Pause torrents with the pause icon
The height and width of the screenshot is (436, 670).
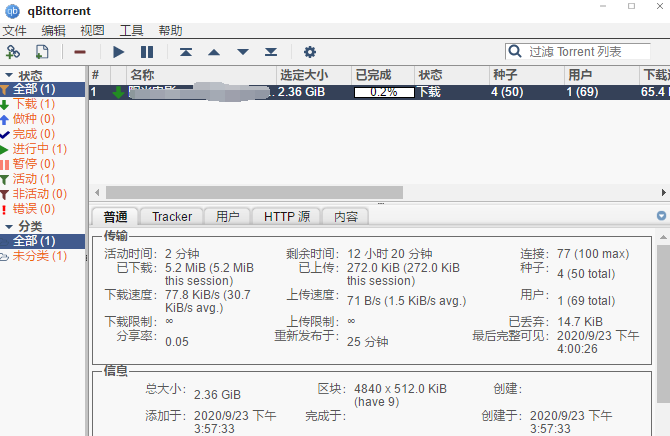coord(147,52)
